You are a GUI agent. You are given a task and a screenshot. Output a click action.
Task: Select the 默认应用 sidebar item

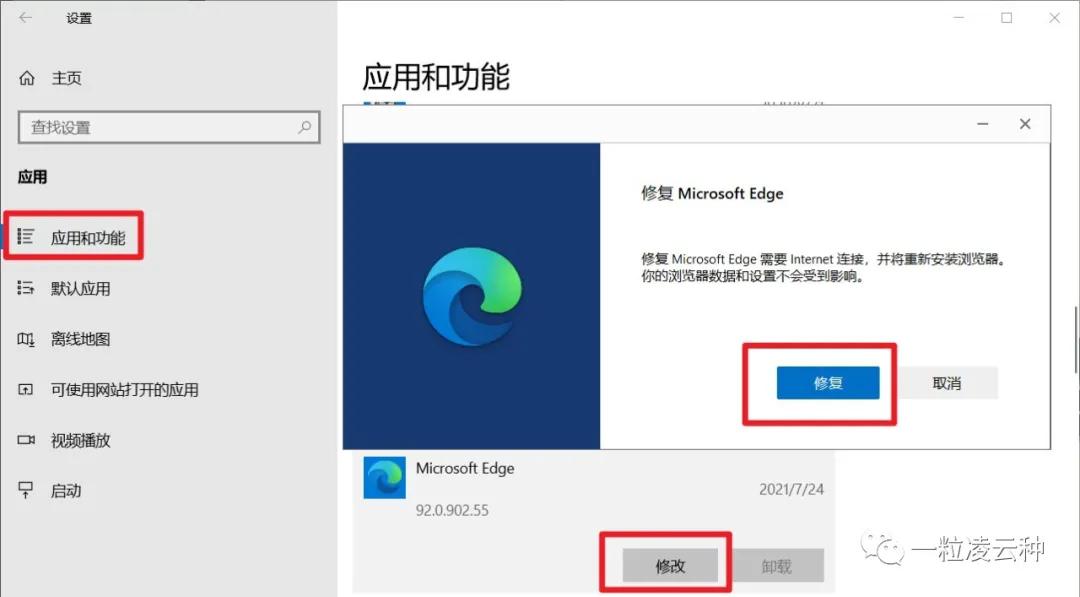pos(78,287)
